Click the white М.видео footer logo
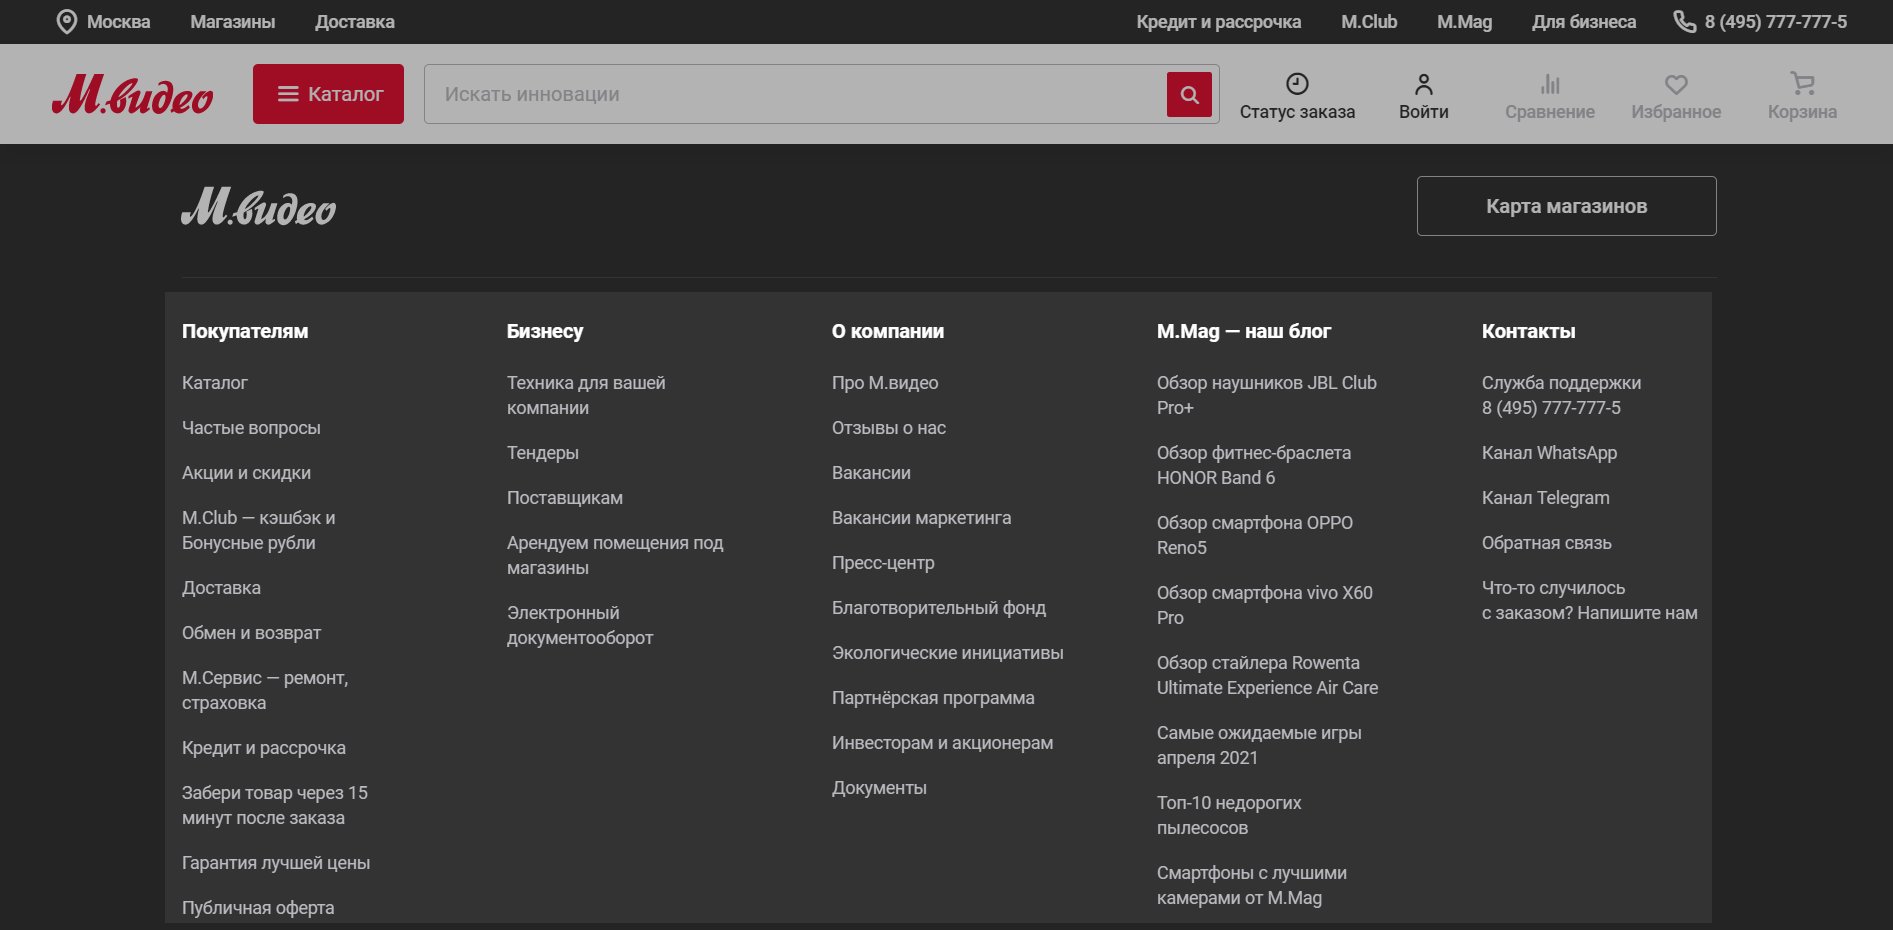Screen dimensions: 1893x930 pos(258,206)
